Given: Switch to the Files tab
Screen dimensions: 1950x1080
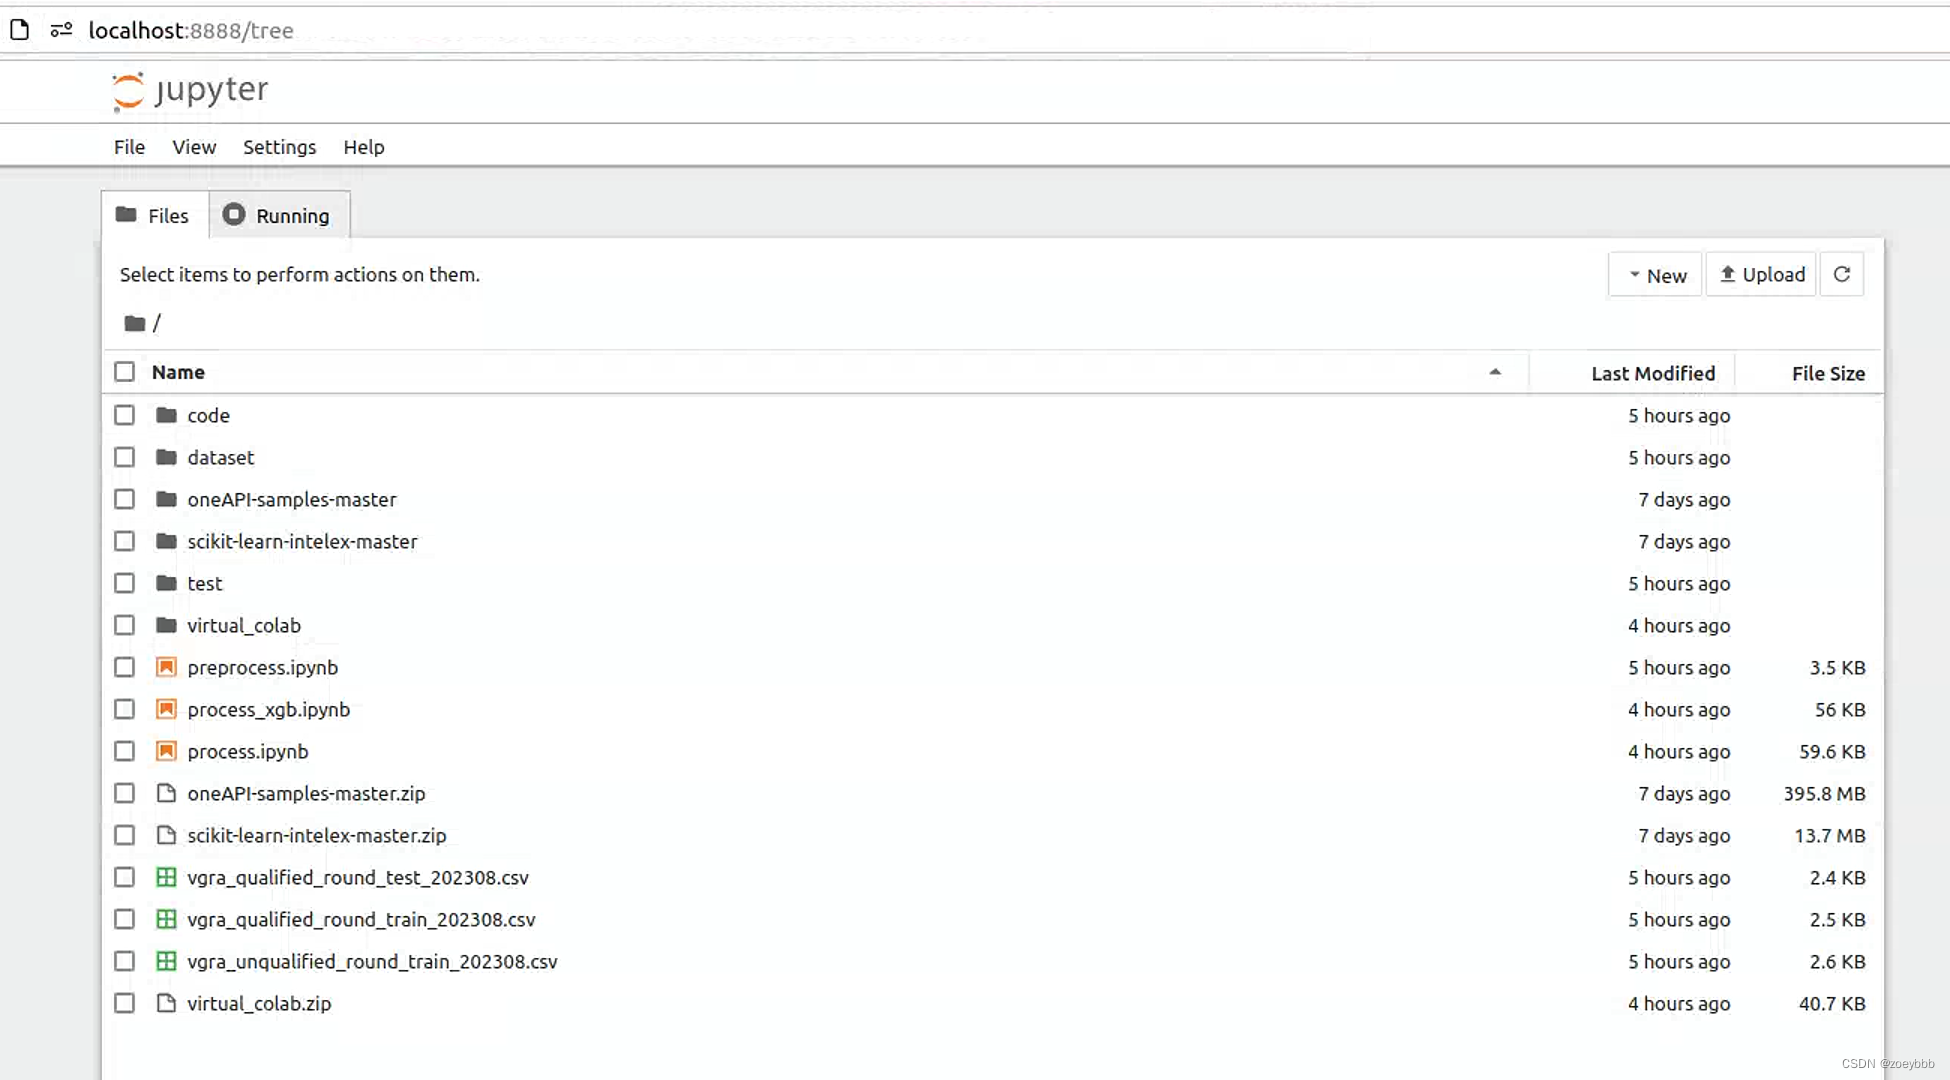Looking at the screenshot, I should pyautogui.click(x=154, y=215).
